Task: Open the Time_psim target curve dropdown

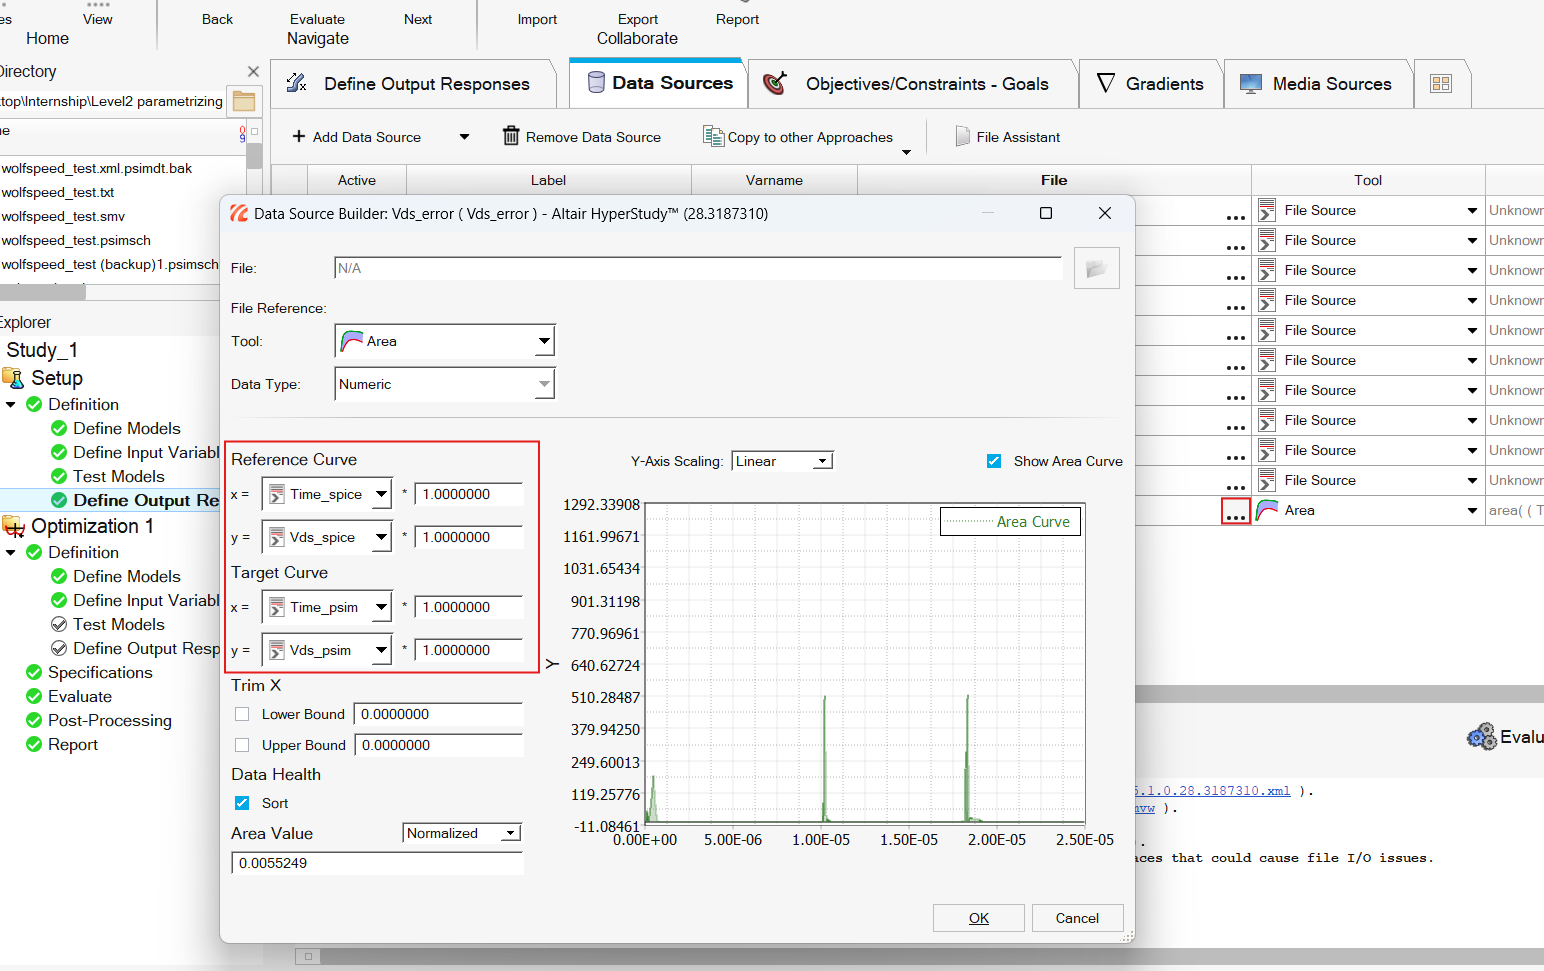Action: [x=326, y=607]
